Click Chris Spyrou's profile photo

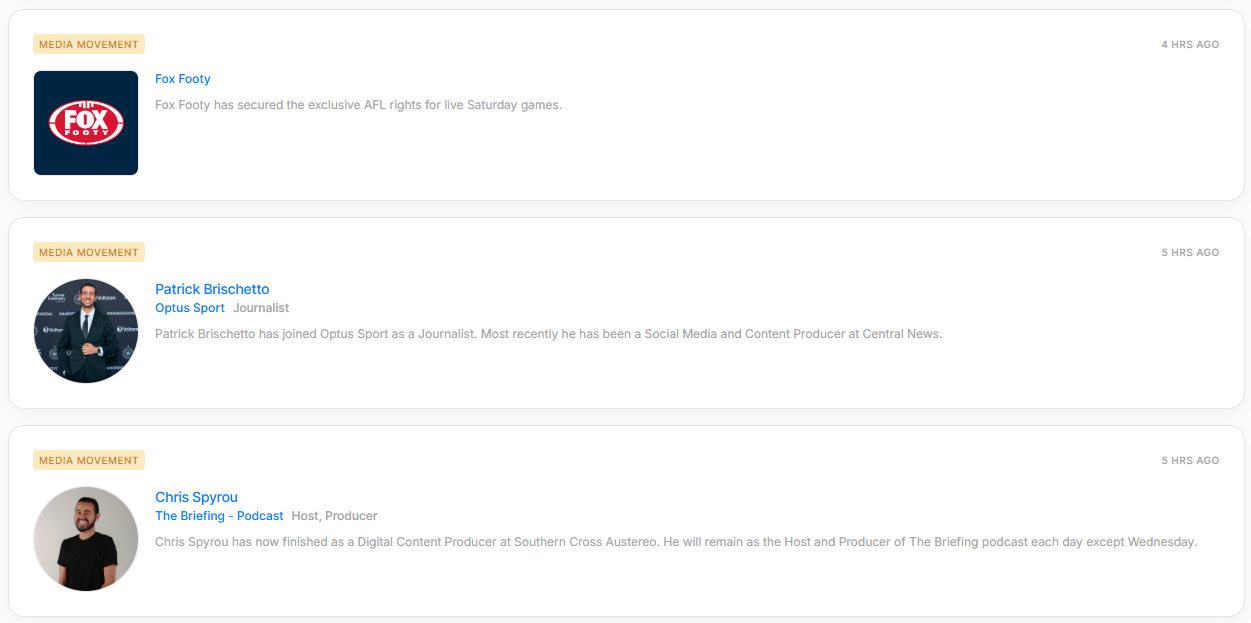86,539
